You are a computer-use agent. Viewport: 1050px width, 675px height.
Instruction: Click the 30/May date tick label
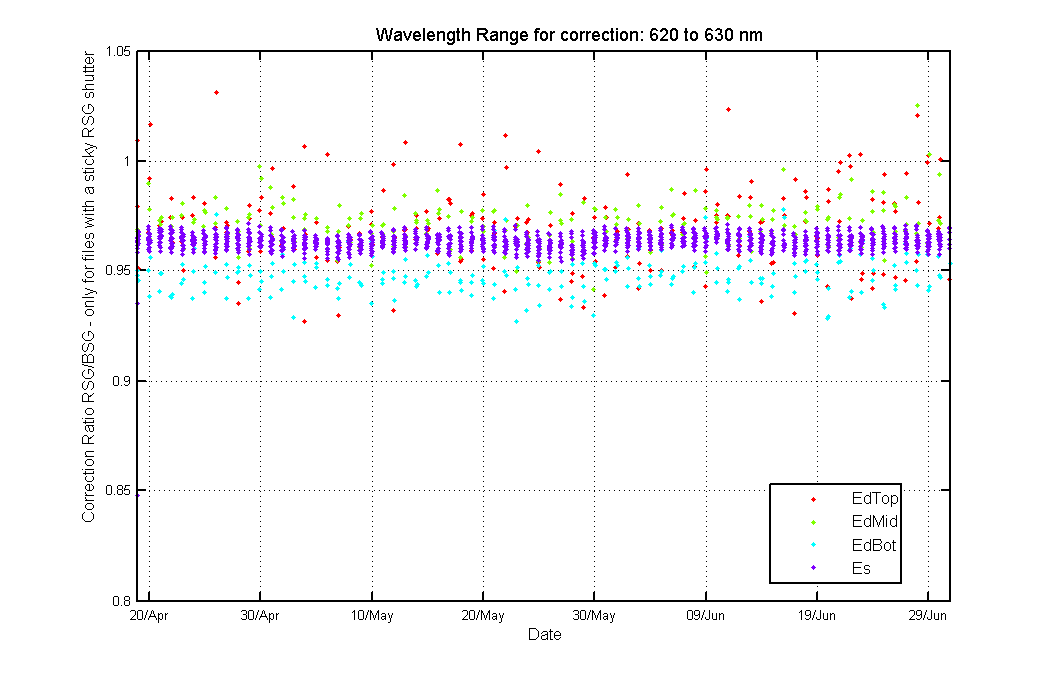[594, 615]
